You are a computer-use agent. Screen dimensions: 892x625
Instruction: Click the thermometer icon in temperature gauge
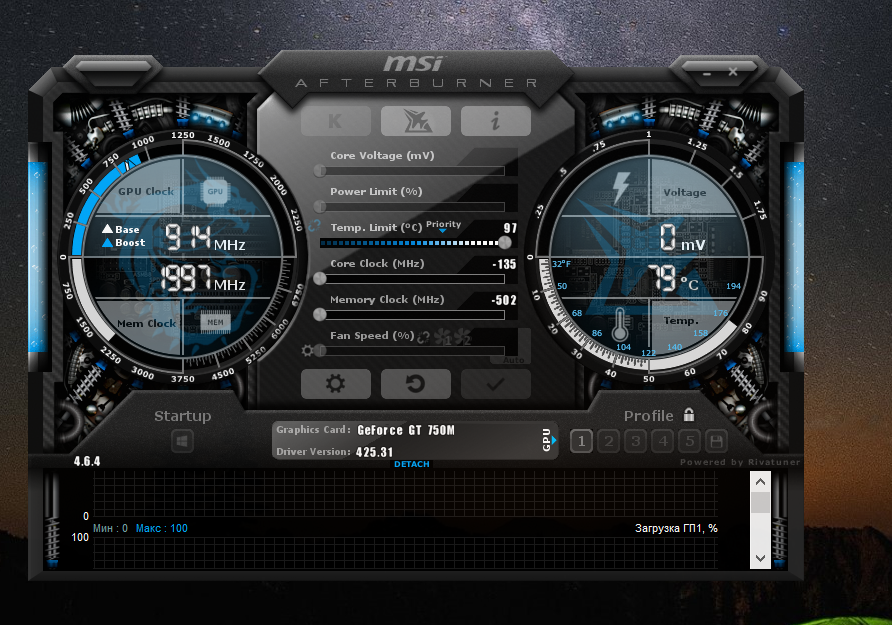620,325
